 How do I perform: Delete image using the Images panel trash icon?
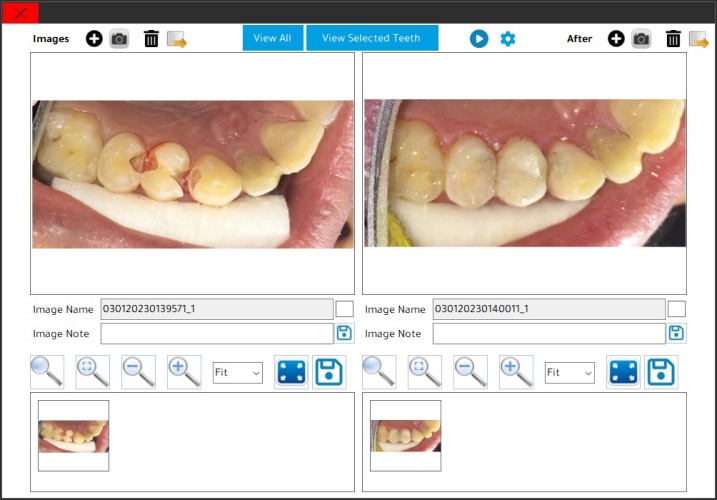click(x=151, y=39)
